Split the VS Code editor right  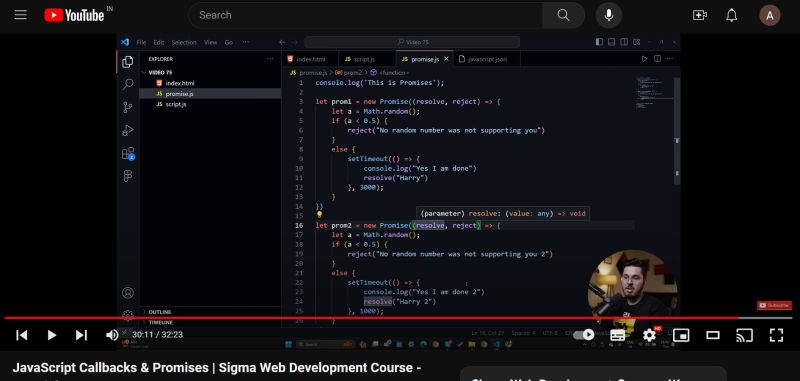(x=657, y=59)
